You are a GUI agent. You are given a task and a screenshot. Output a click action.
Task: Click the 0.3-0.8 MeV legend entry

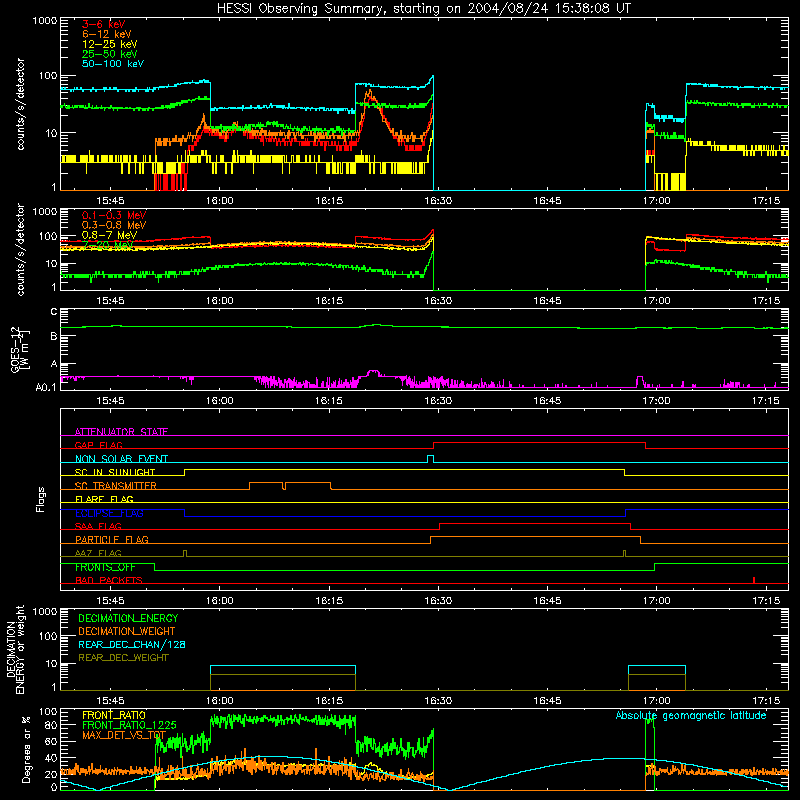[114, 225]
